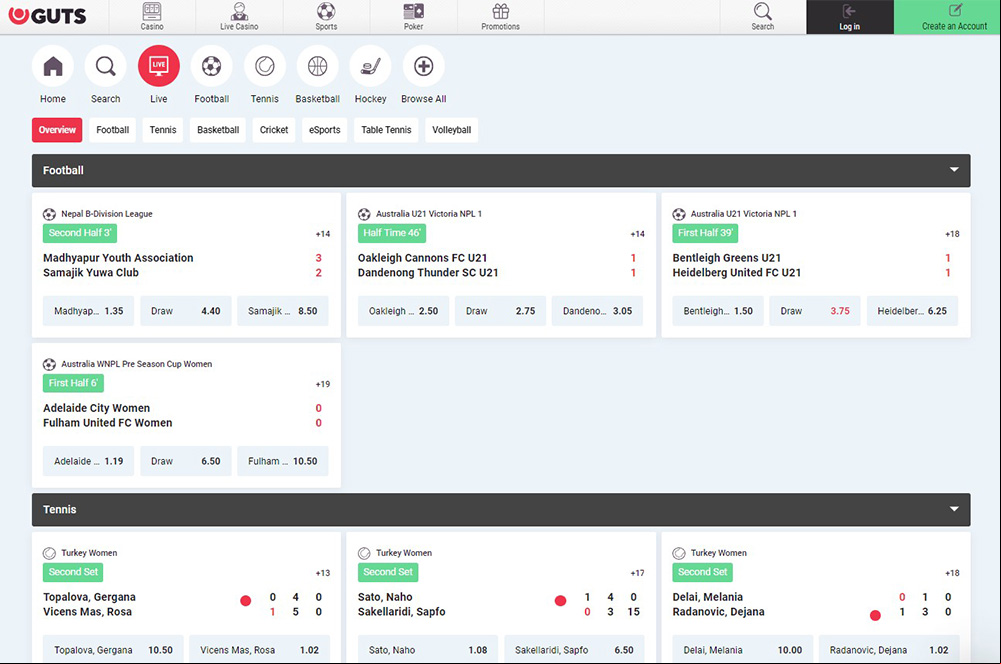Bet on Sato, Naho at 1.08
This screenshot has width=1001, height=664.
(x=428, y=649)
